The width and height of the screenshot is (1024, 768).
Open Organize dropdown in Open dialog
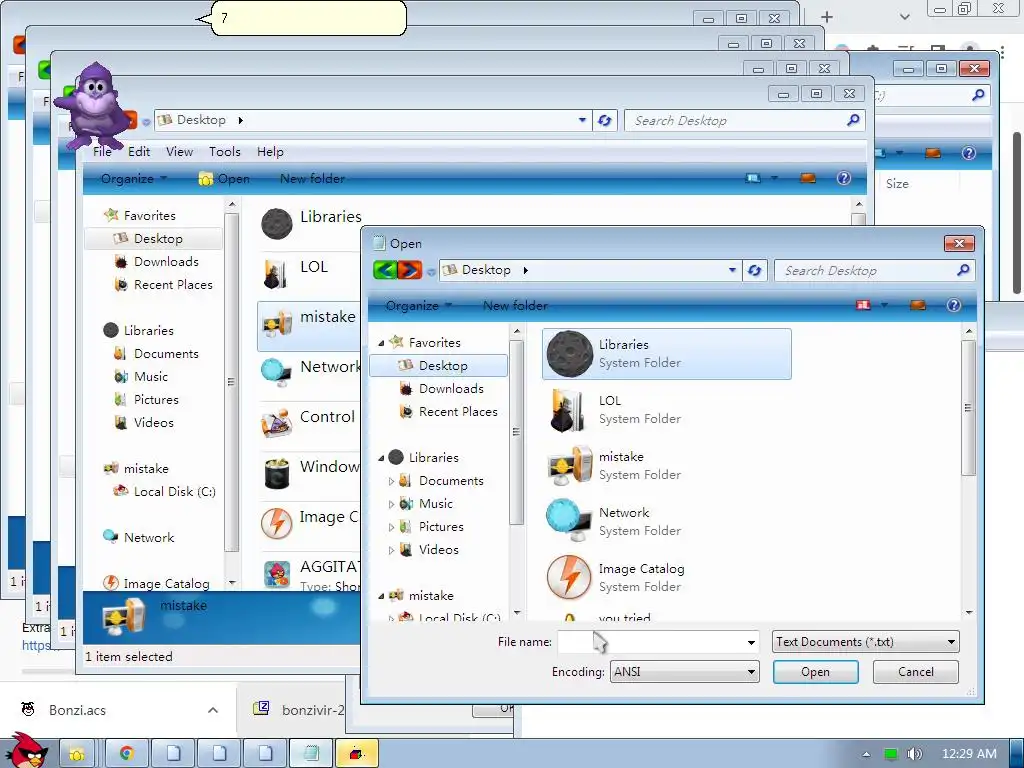pyautogui.click(x=419, y=305)
